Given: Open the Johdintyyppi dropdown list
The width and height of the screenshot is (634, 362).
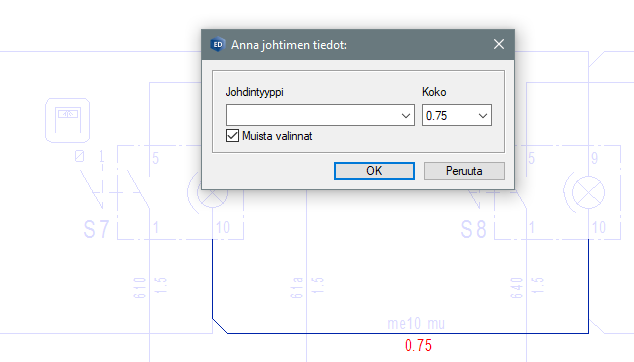Looking at the screenshot, I should [x=406, y=116].
